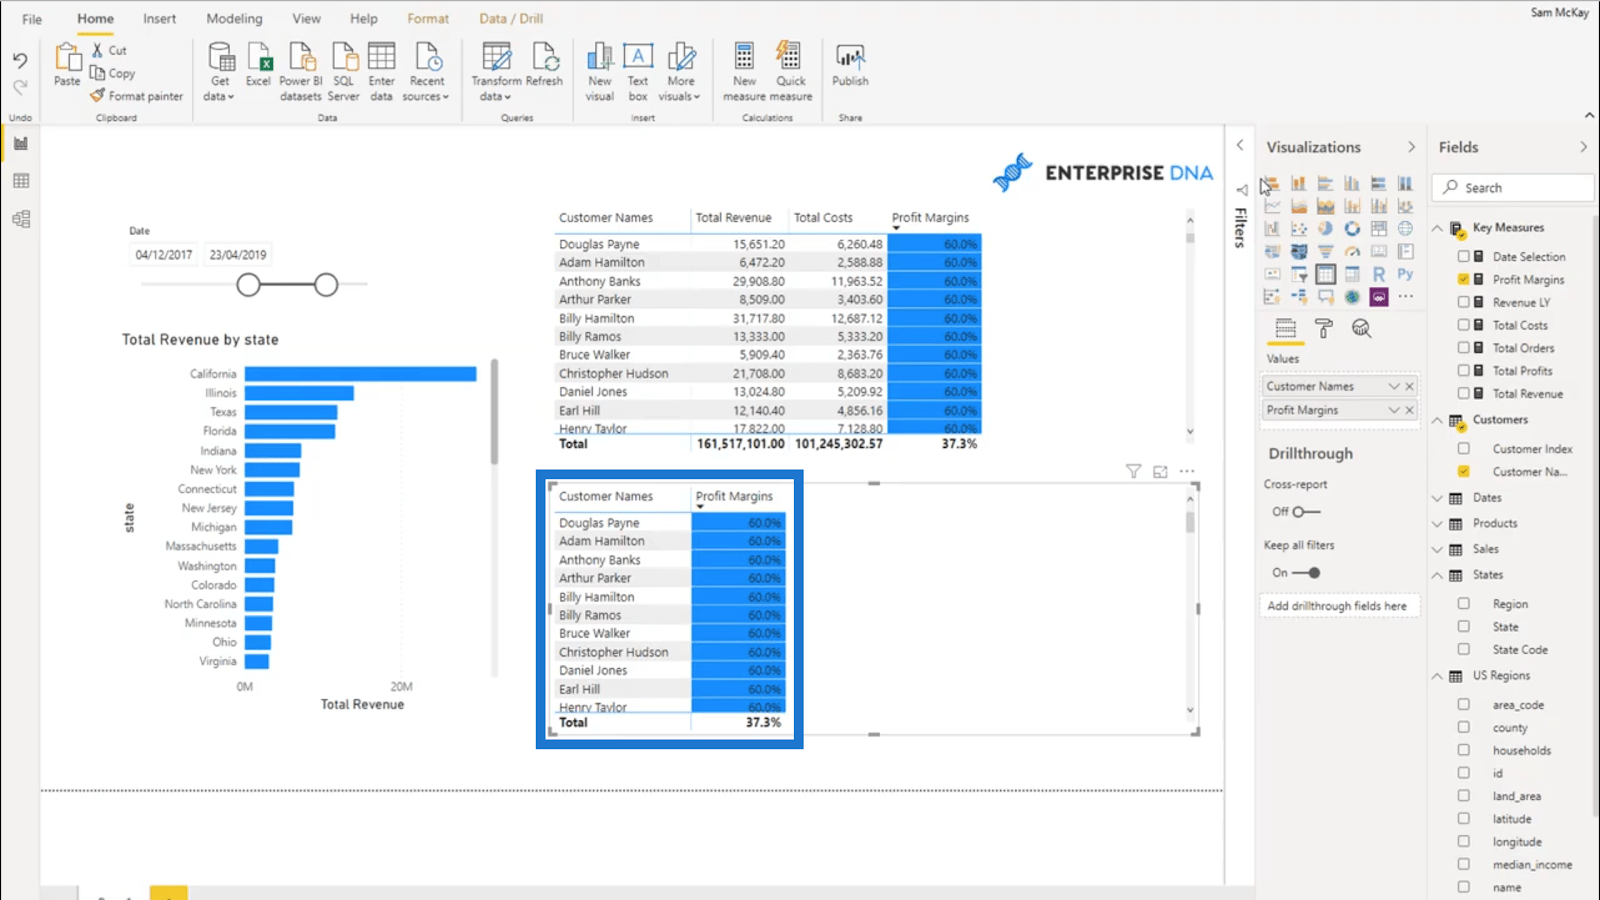
Task: Check the Date Selection measure
Action: tap(1463, 256)
